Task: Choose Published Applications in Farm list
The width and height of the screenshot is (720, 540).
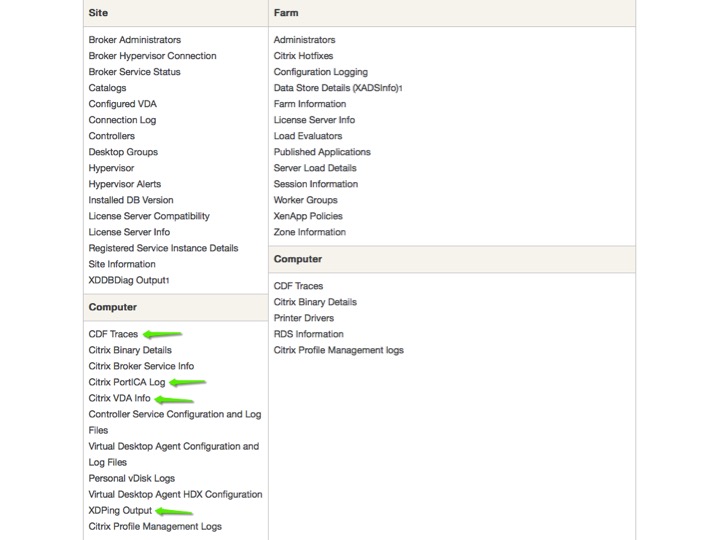Action: (322, 152)
